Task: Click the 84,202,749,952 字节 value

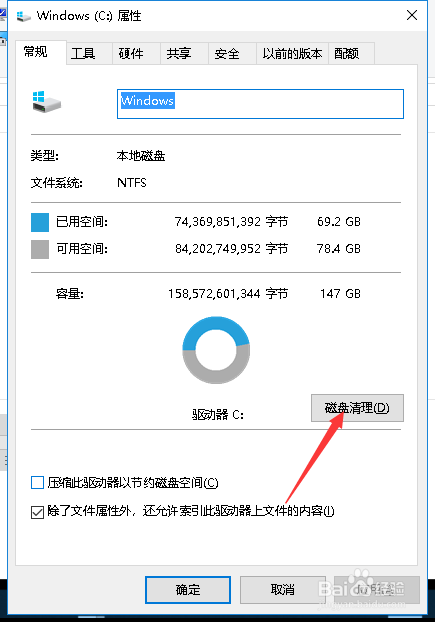Action: (231, 249)
